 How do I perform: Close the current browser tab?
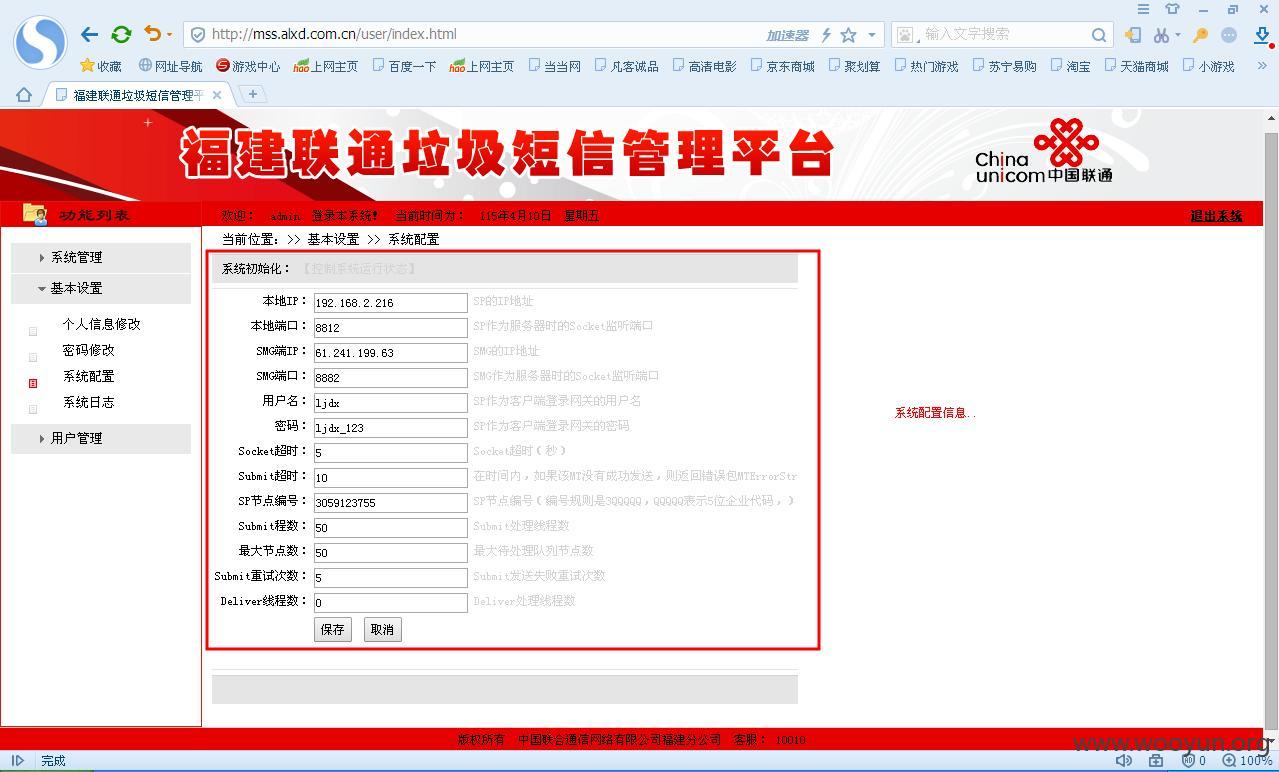pyautogui.click(x=217, y=95)
